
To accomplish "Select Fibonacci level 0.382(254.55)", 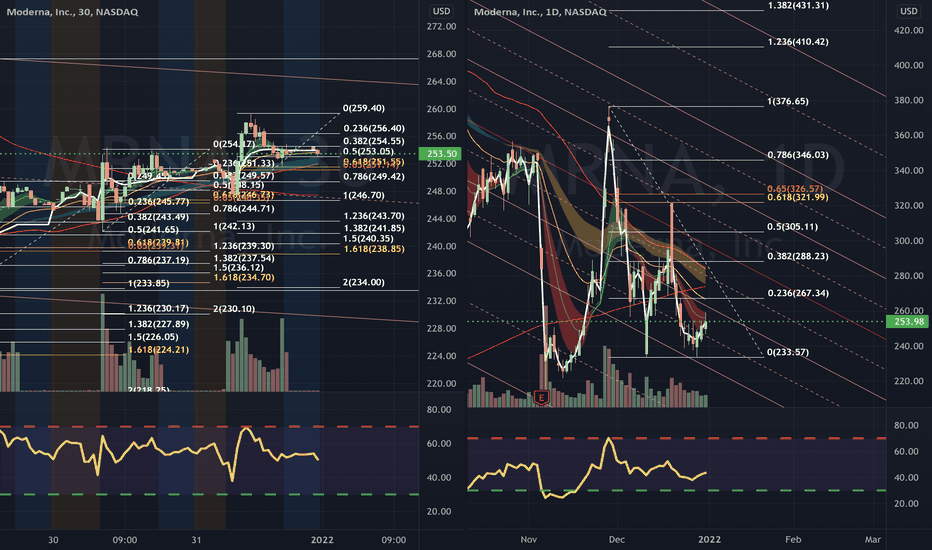I will pos(374,142).
